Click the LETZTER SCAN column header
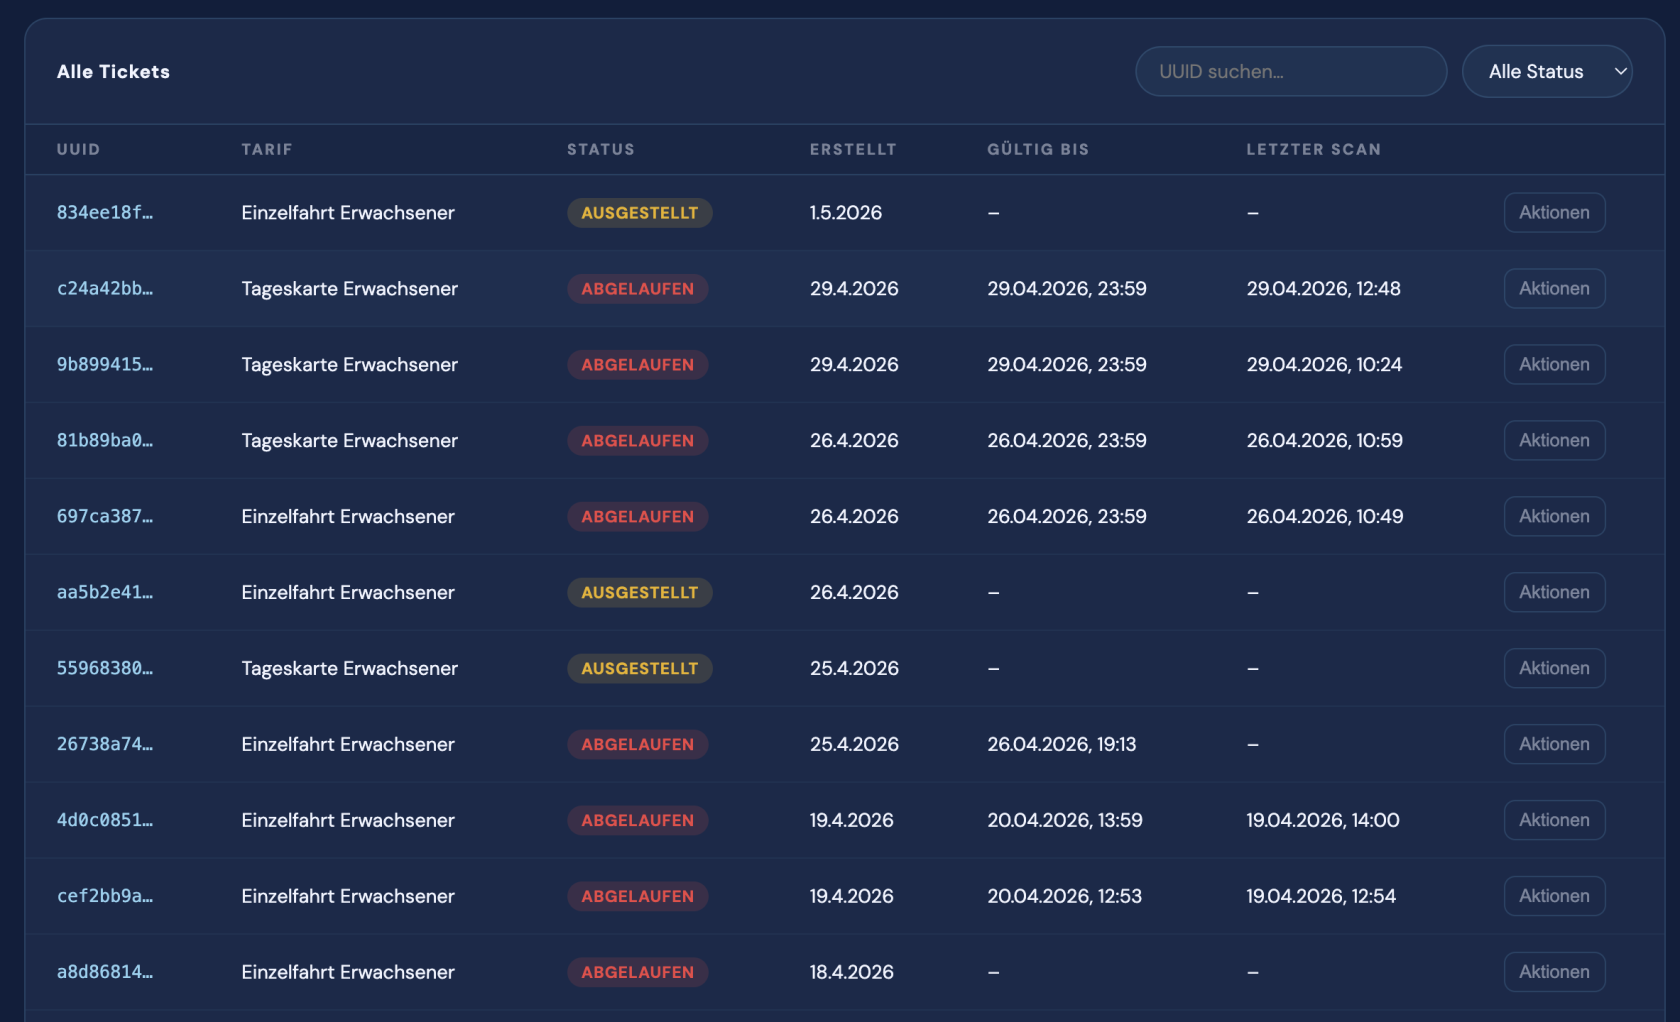Viewport: 1680px width, 1022px height. tap(1313, 149)
